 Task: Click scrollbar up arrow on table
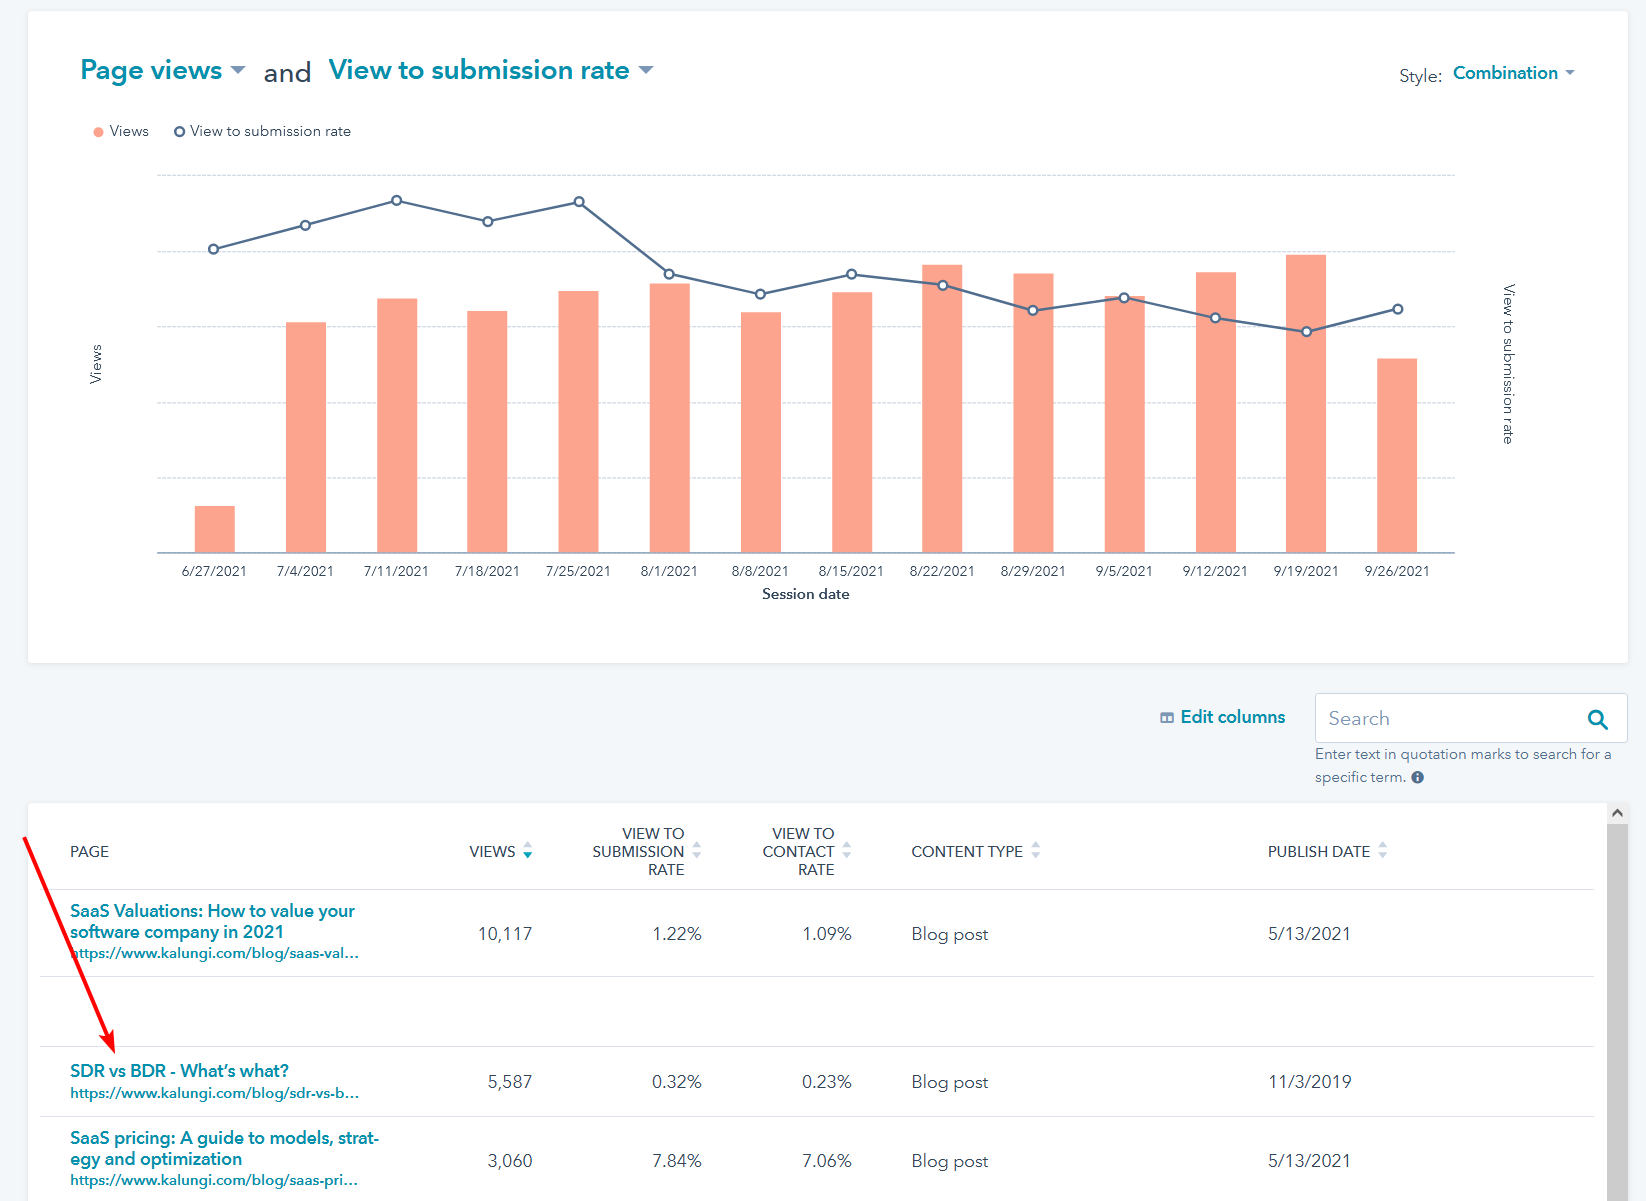pos(1617,813)
